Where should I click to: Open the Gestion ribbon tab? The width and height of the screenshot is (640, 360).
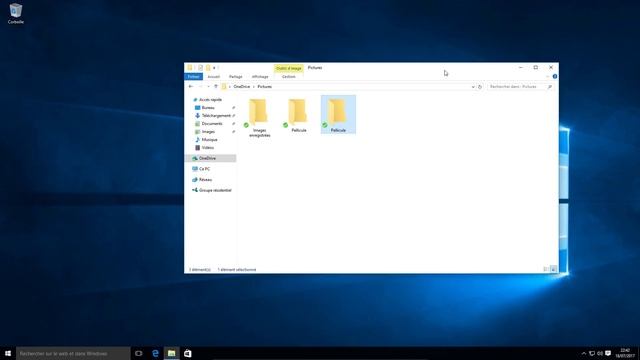coord(289,77)
